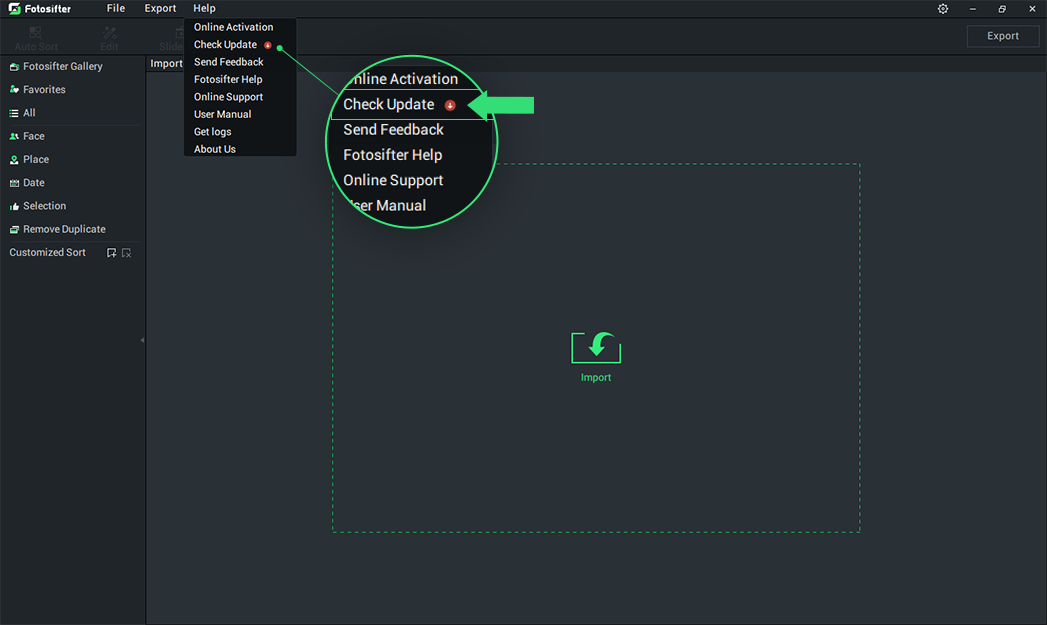Screen dimensions: 1047x625
Task: Switch to the Import tab
Action: (x=166, y=63)
